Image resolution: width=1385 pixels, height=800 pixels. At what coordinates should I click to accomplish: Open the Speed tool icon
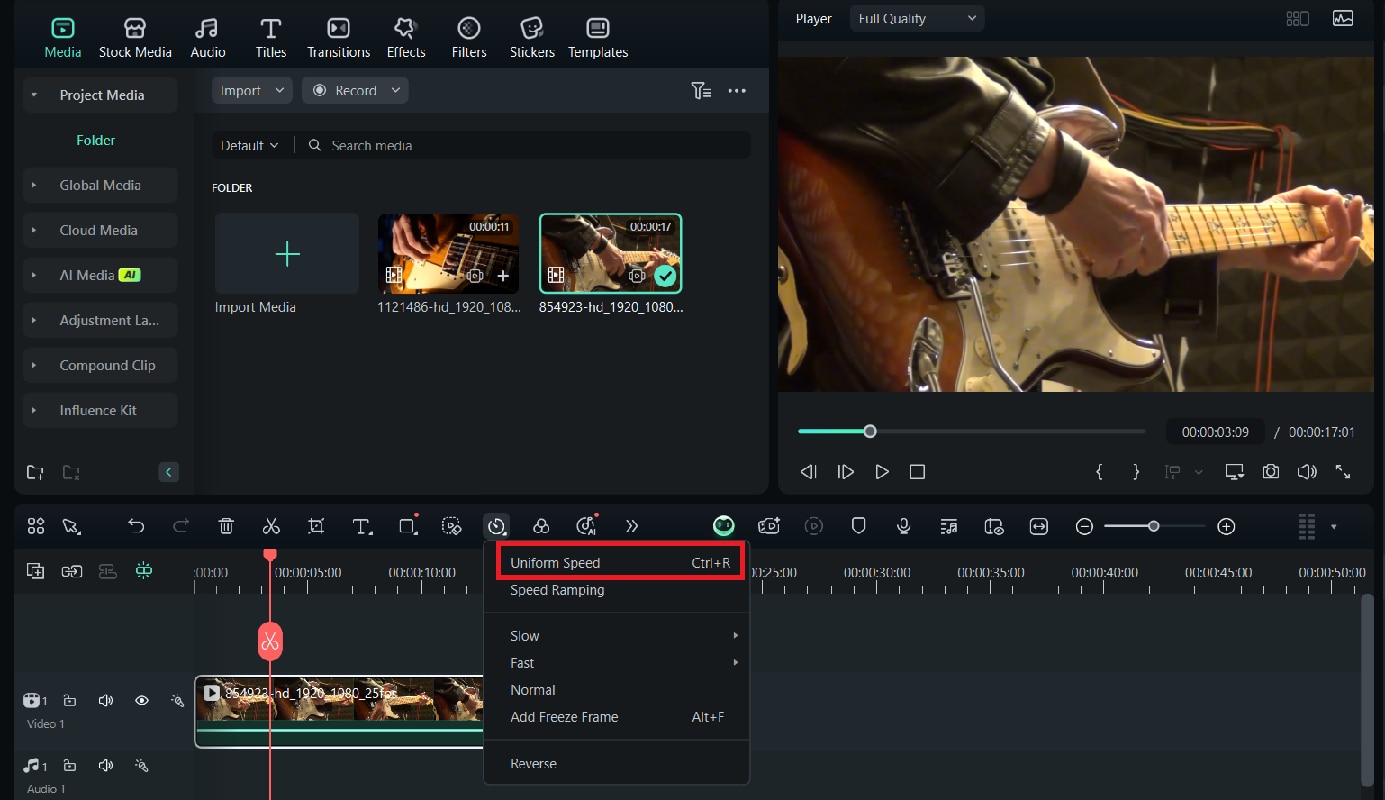(x=496, y=526)
